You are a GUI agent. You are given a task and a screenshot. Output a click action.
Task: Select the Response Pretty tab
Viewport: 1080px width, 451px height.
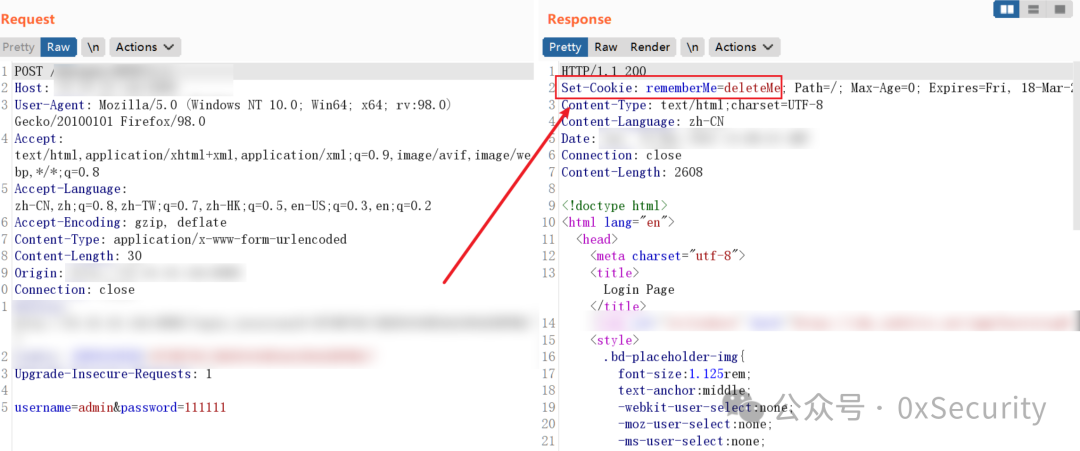(x=565, y=47)
